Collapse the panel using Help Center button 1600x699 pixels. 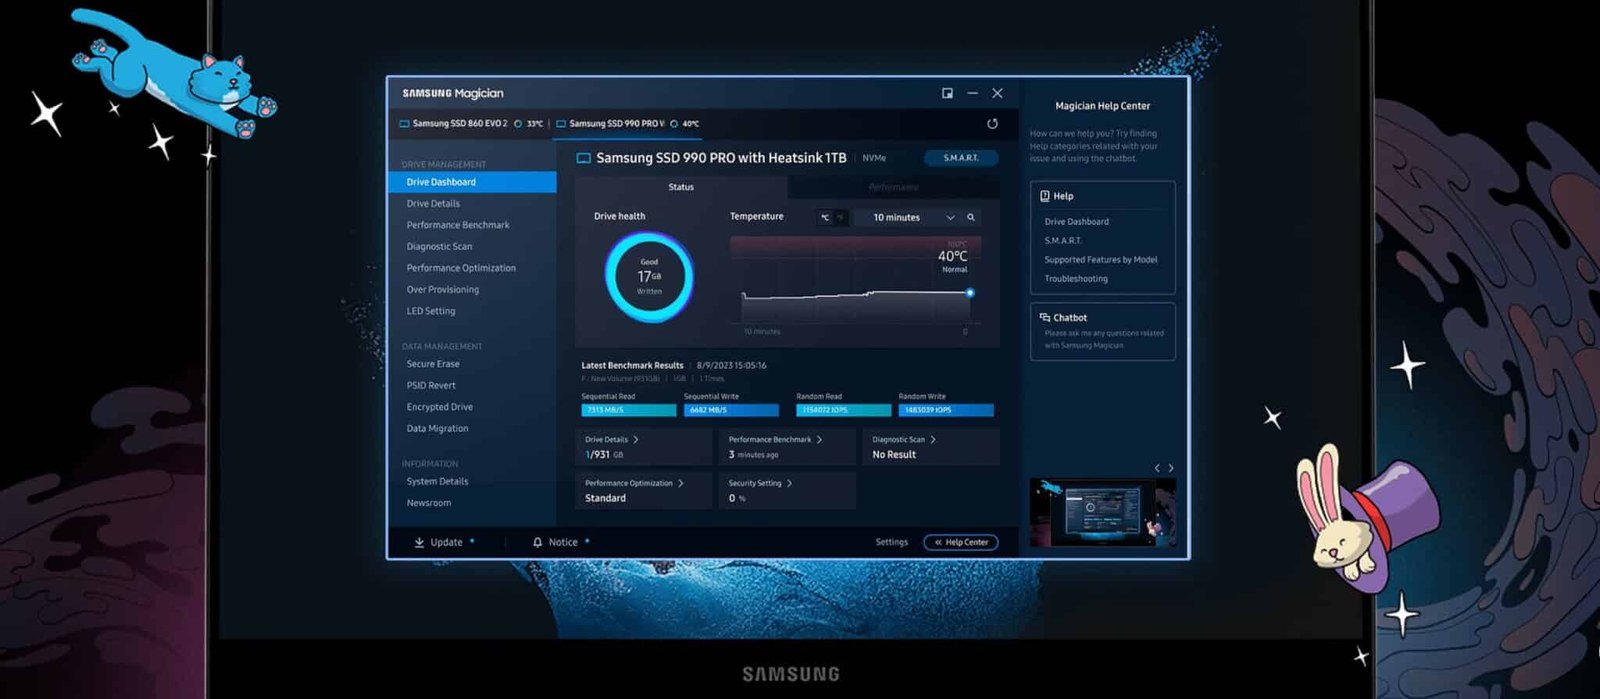pyautogui.click(x=960, y=542)
